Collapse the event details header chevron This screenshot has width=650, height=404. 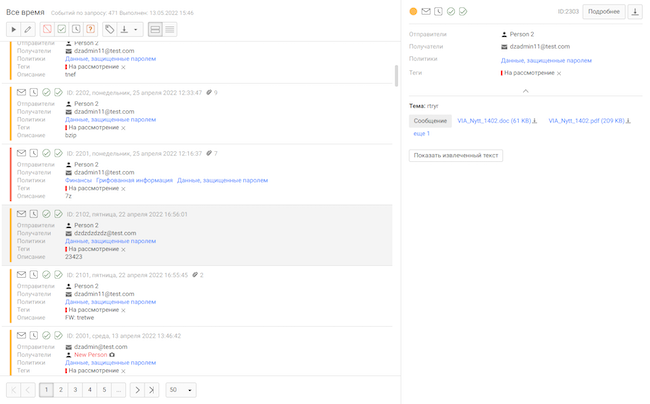525,91
